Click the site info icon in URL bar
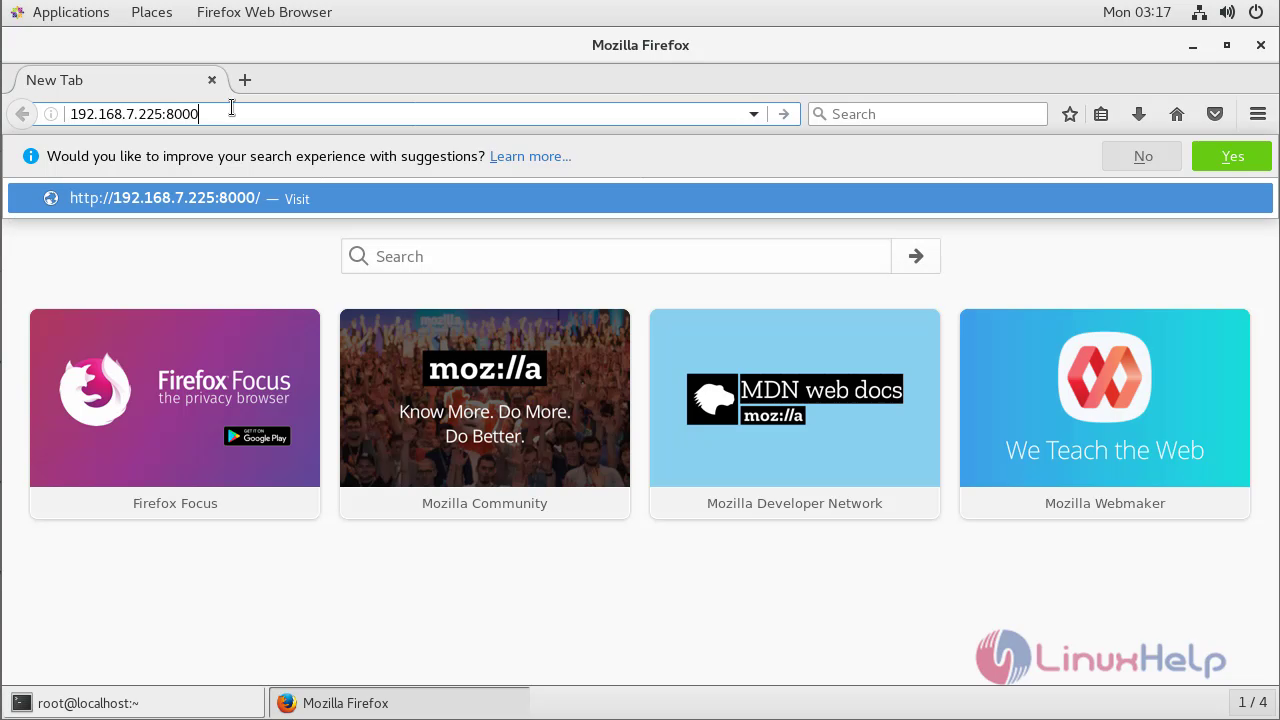Screen dimensions: 1280x720 coord(51,114)
